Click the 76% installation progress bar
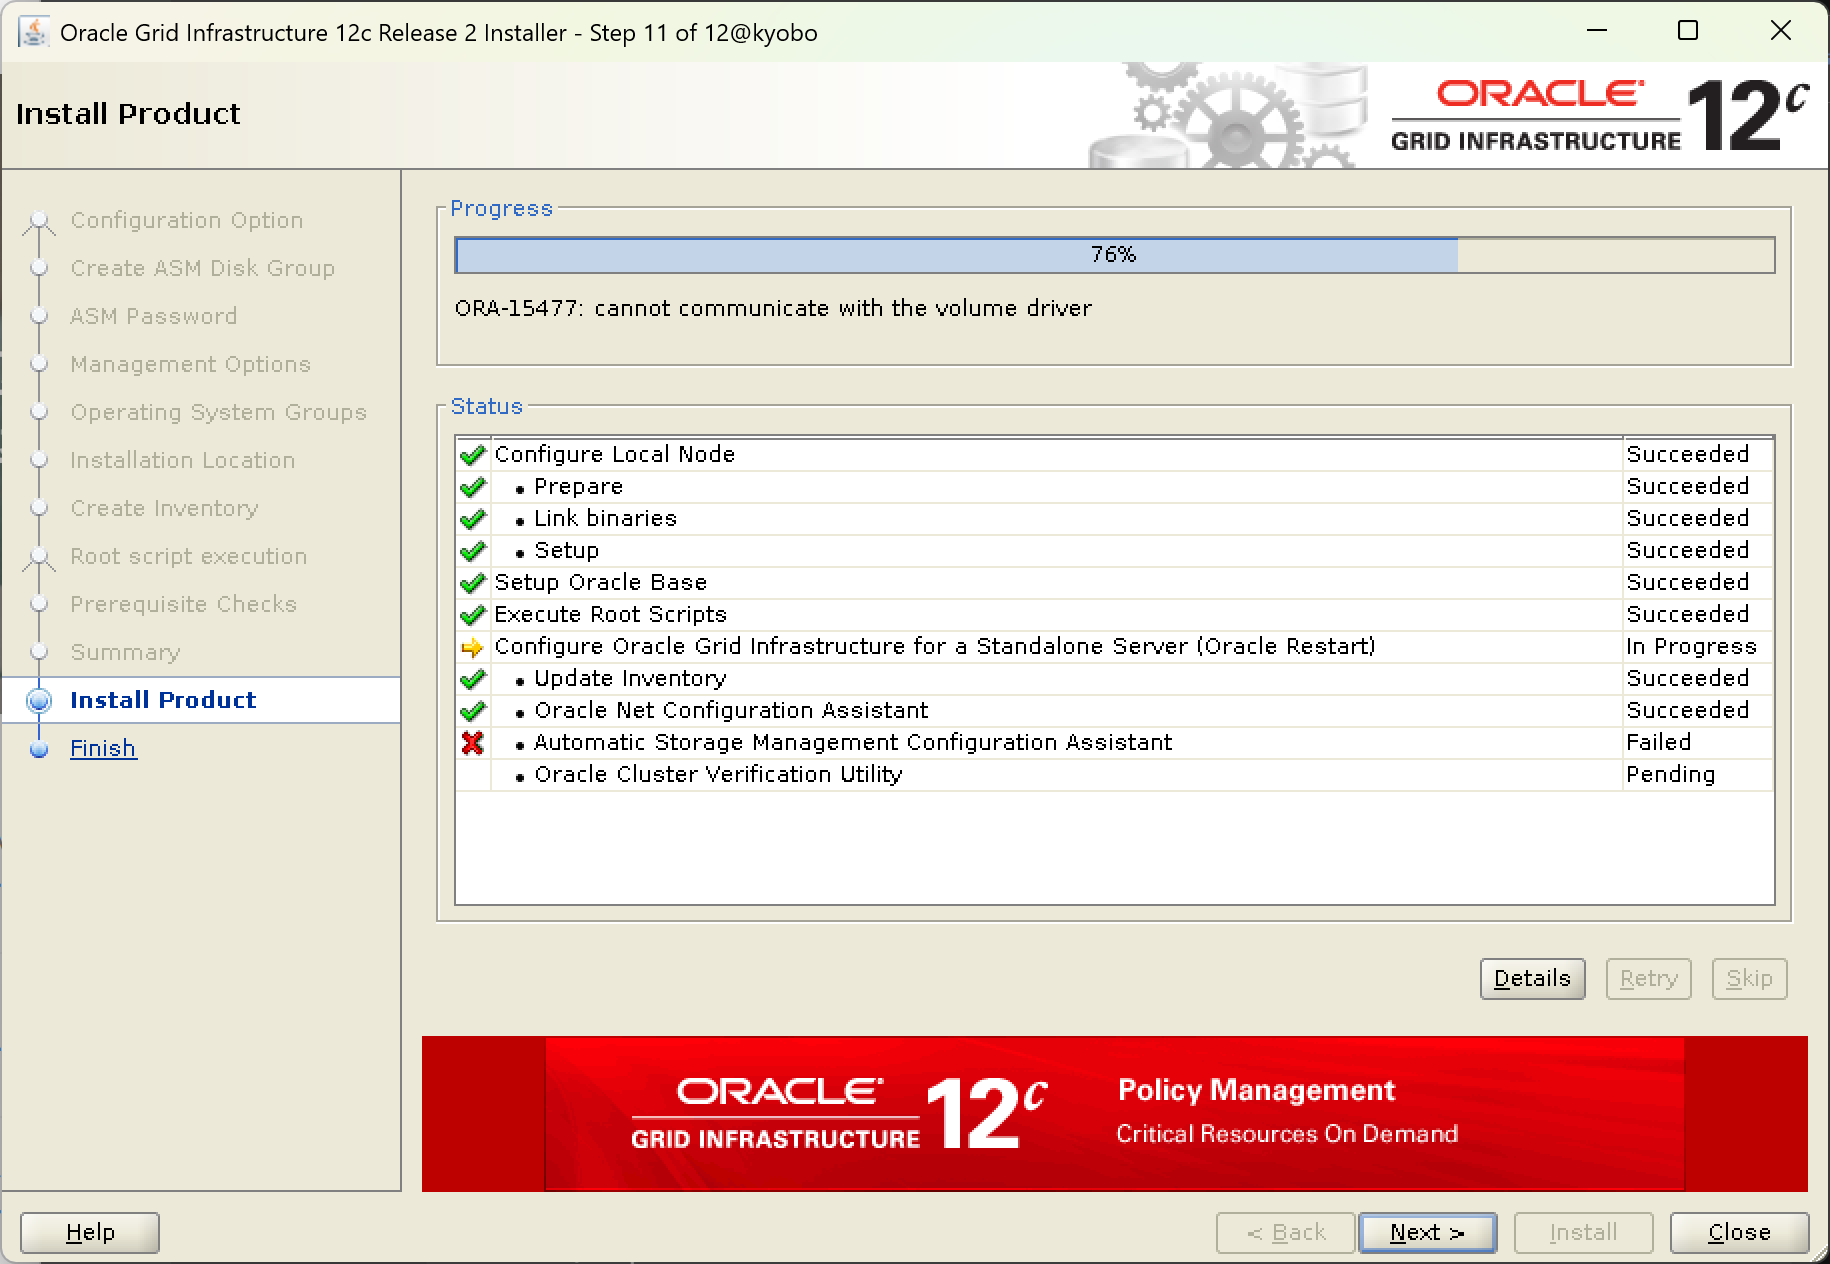The height and width of the screenshot is (1264, 1830). click(x=1114, y=255)
